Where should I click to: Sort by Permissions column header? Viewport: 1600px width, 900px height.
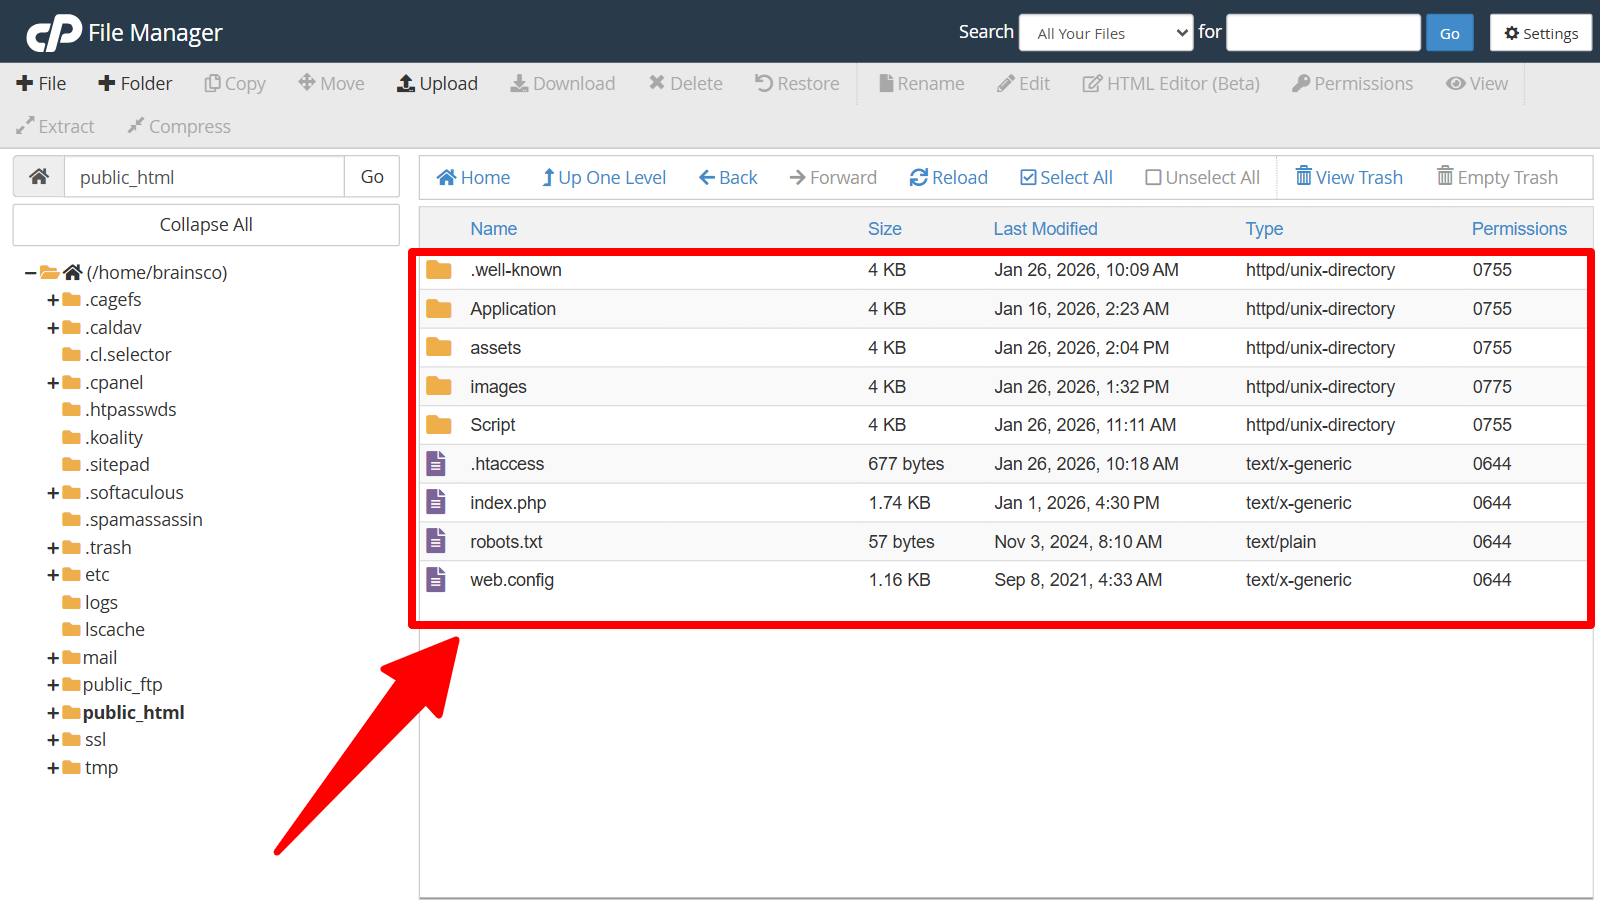(1519, 229)
